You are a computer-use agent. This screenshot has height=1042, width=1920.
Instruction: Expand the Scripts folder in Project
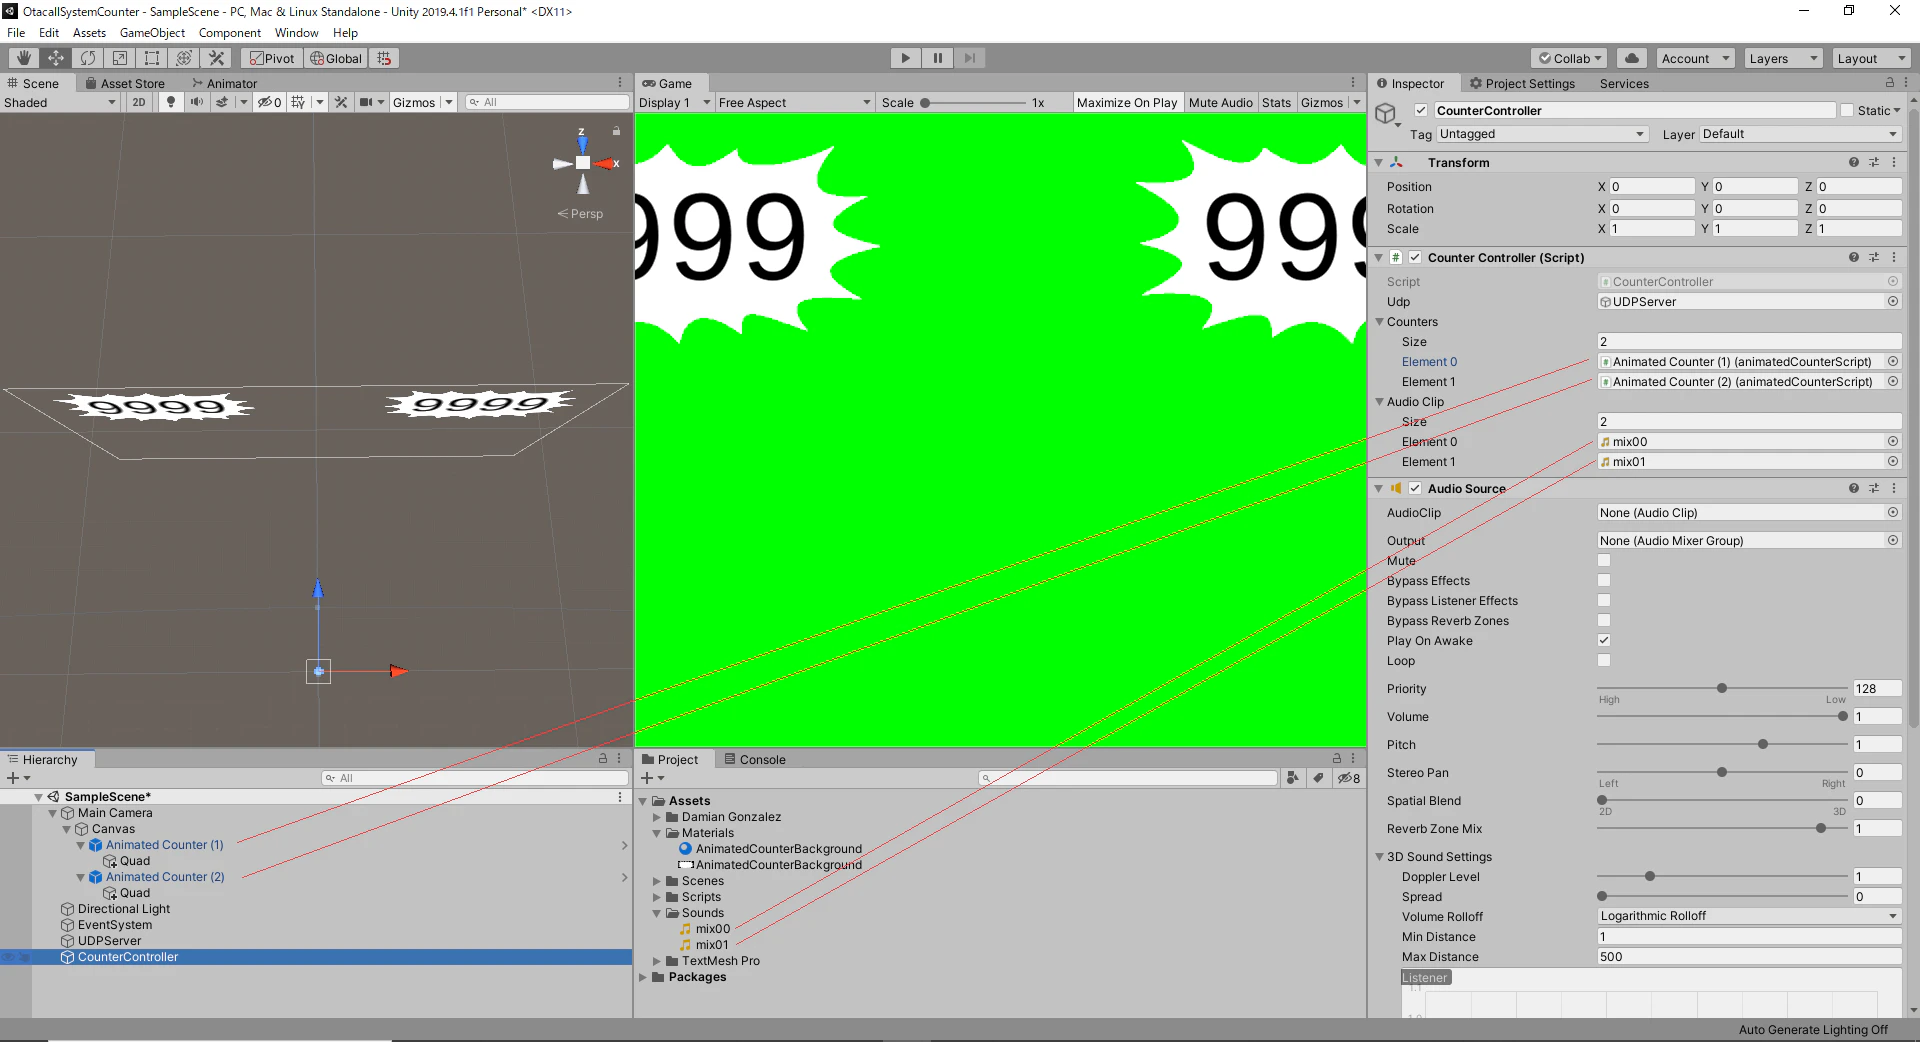tap(657, 897)
